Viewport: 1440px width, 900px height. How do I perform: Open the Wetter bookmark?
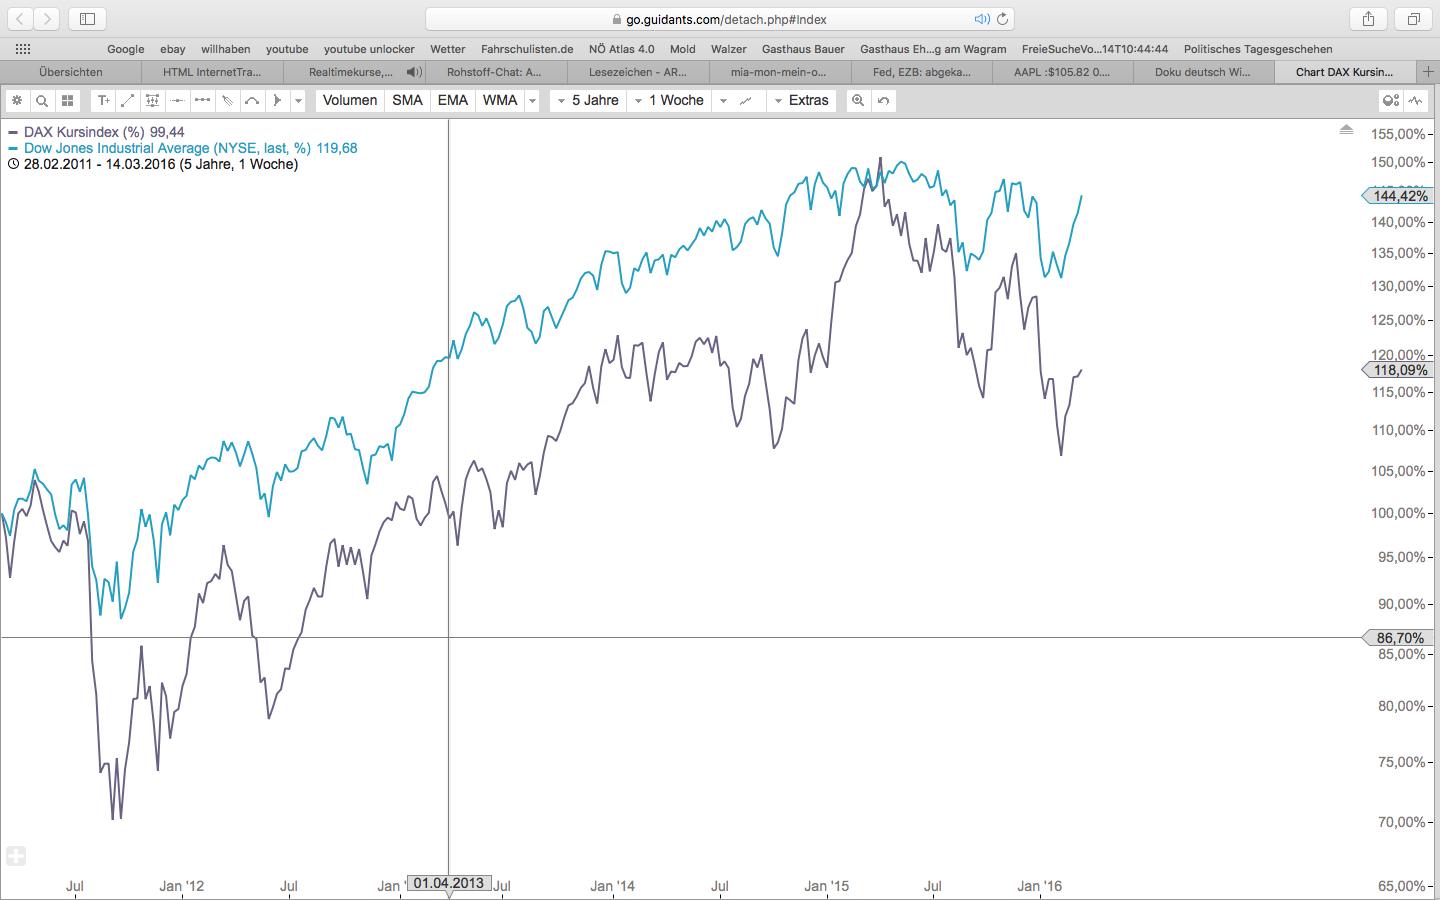448,49
